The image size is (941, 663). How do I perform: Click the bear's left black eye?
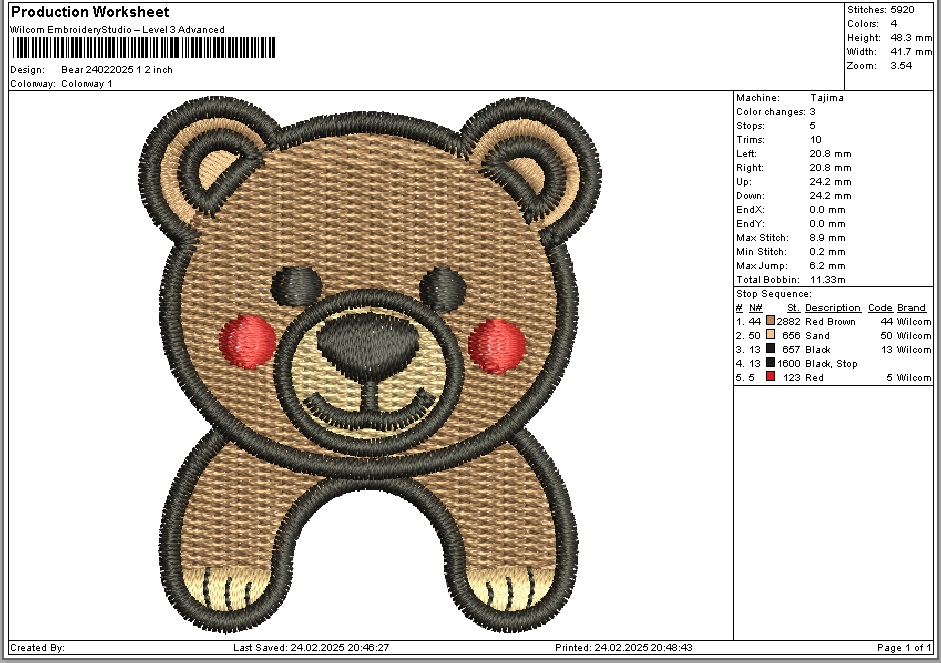298,286
